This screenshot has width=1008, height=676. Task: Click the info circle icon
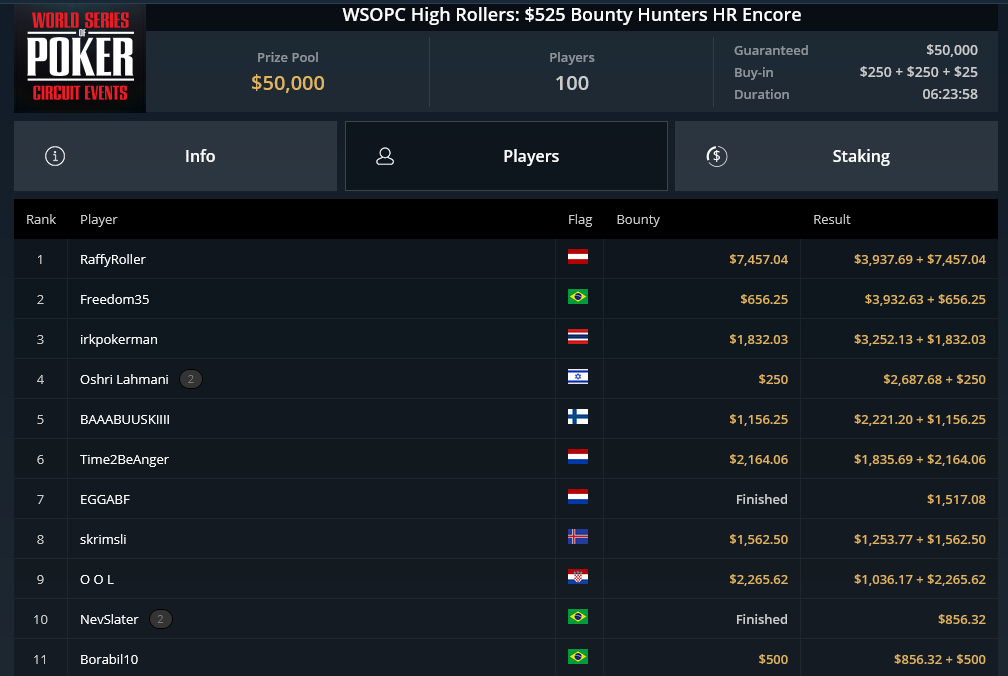[55, 156]
